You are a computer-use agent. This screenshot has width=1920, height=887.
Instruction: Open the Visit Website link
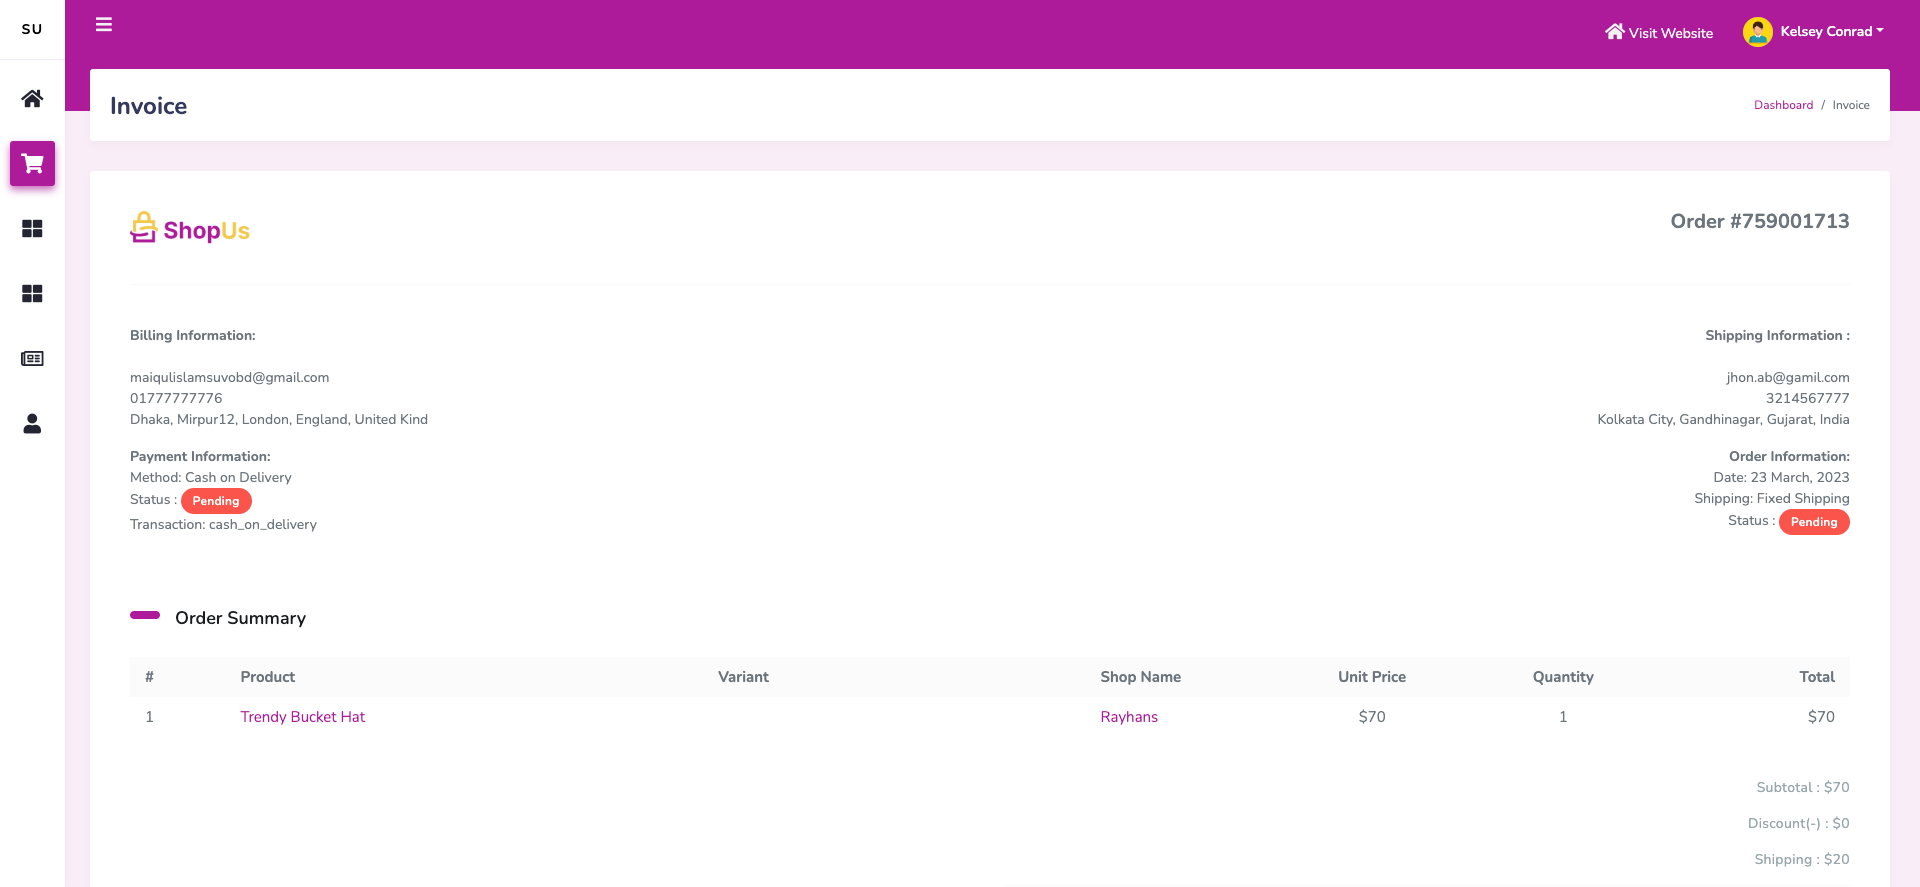tap(1659, 33)
